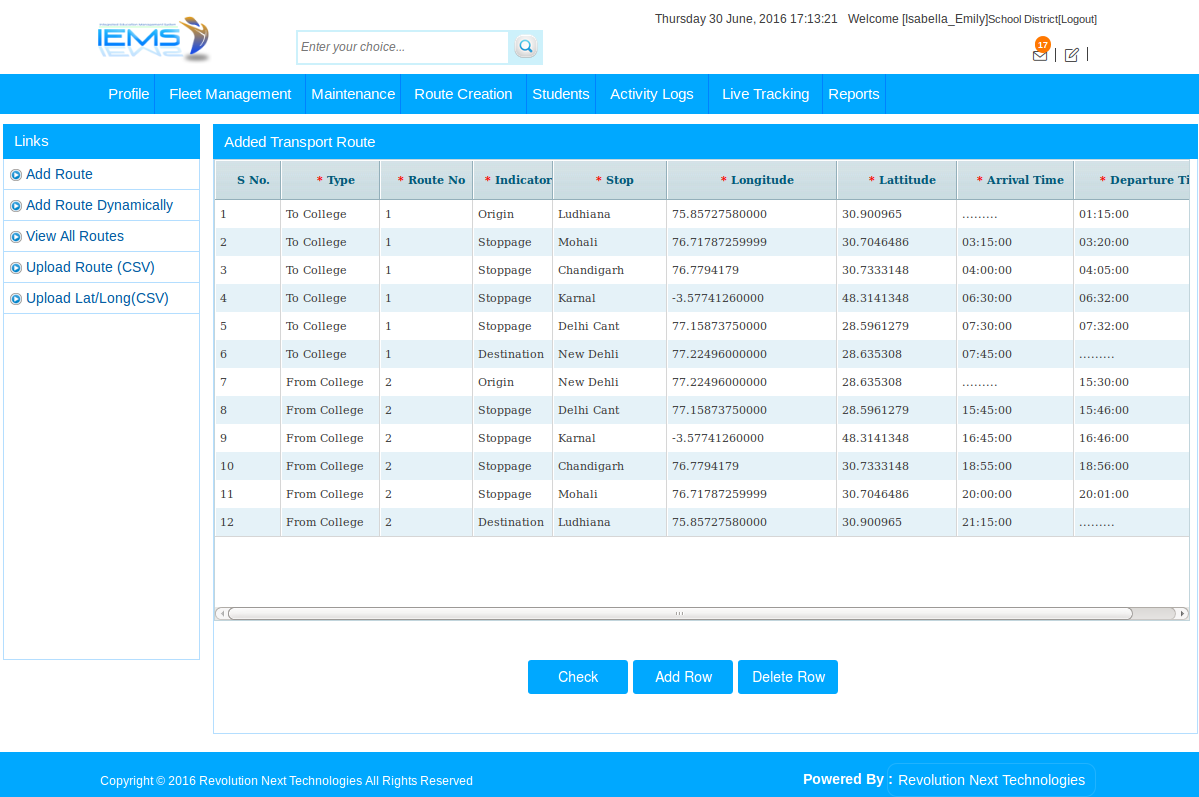
Task: Click the table scrollbar left arrow
Action: pyautogui.click(x=222, y=613)
